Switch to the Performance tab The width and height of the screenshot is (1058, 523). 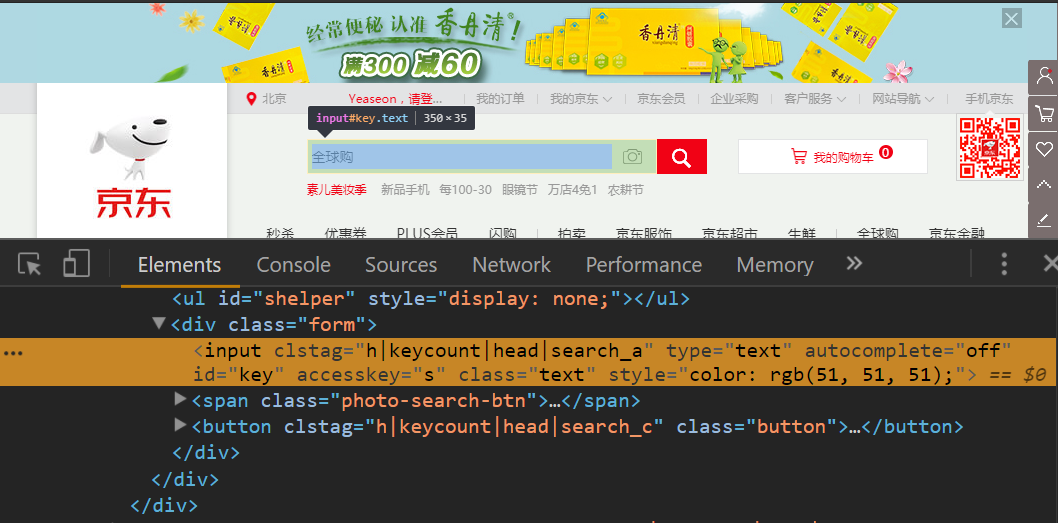point(644,265)
